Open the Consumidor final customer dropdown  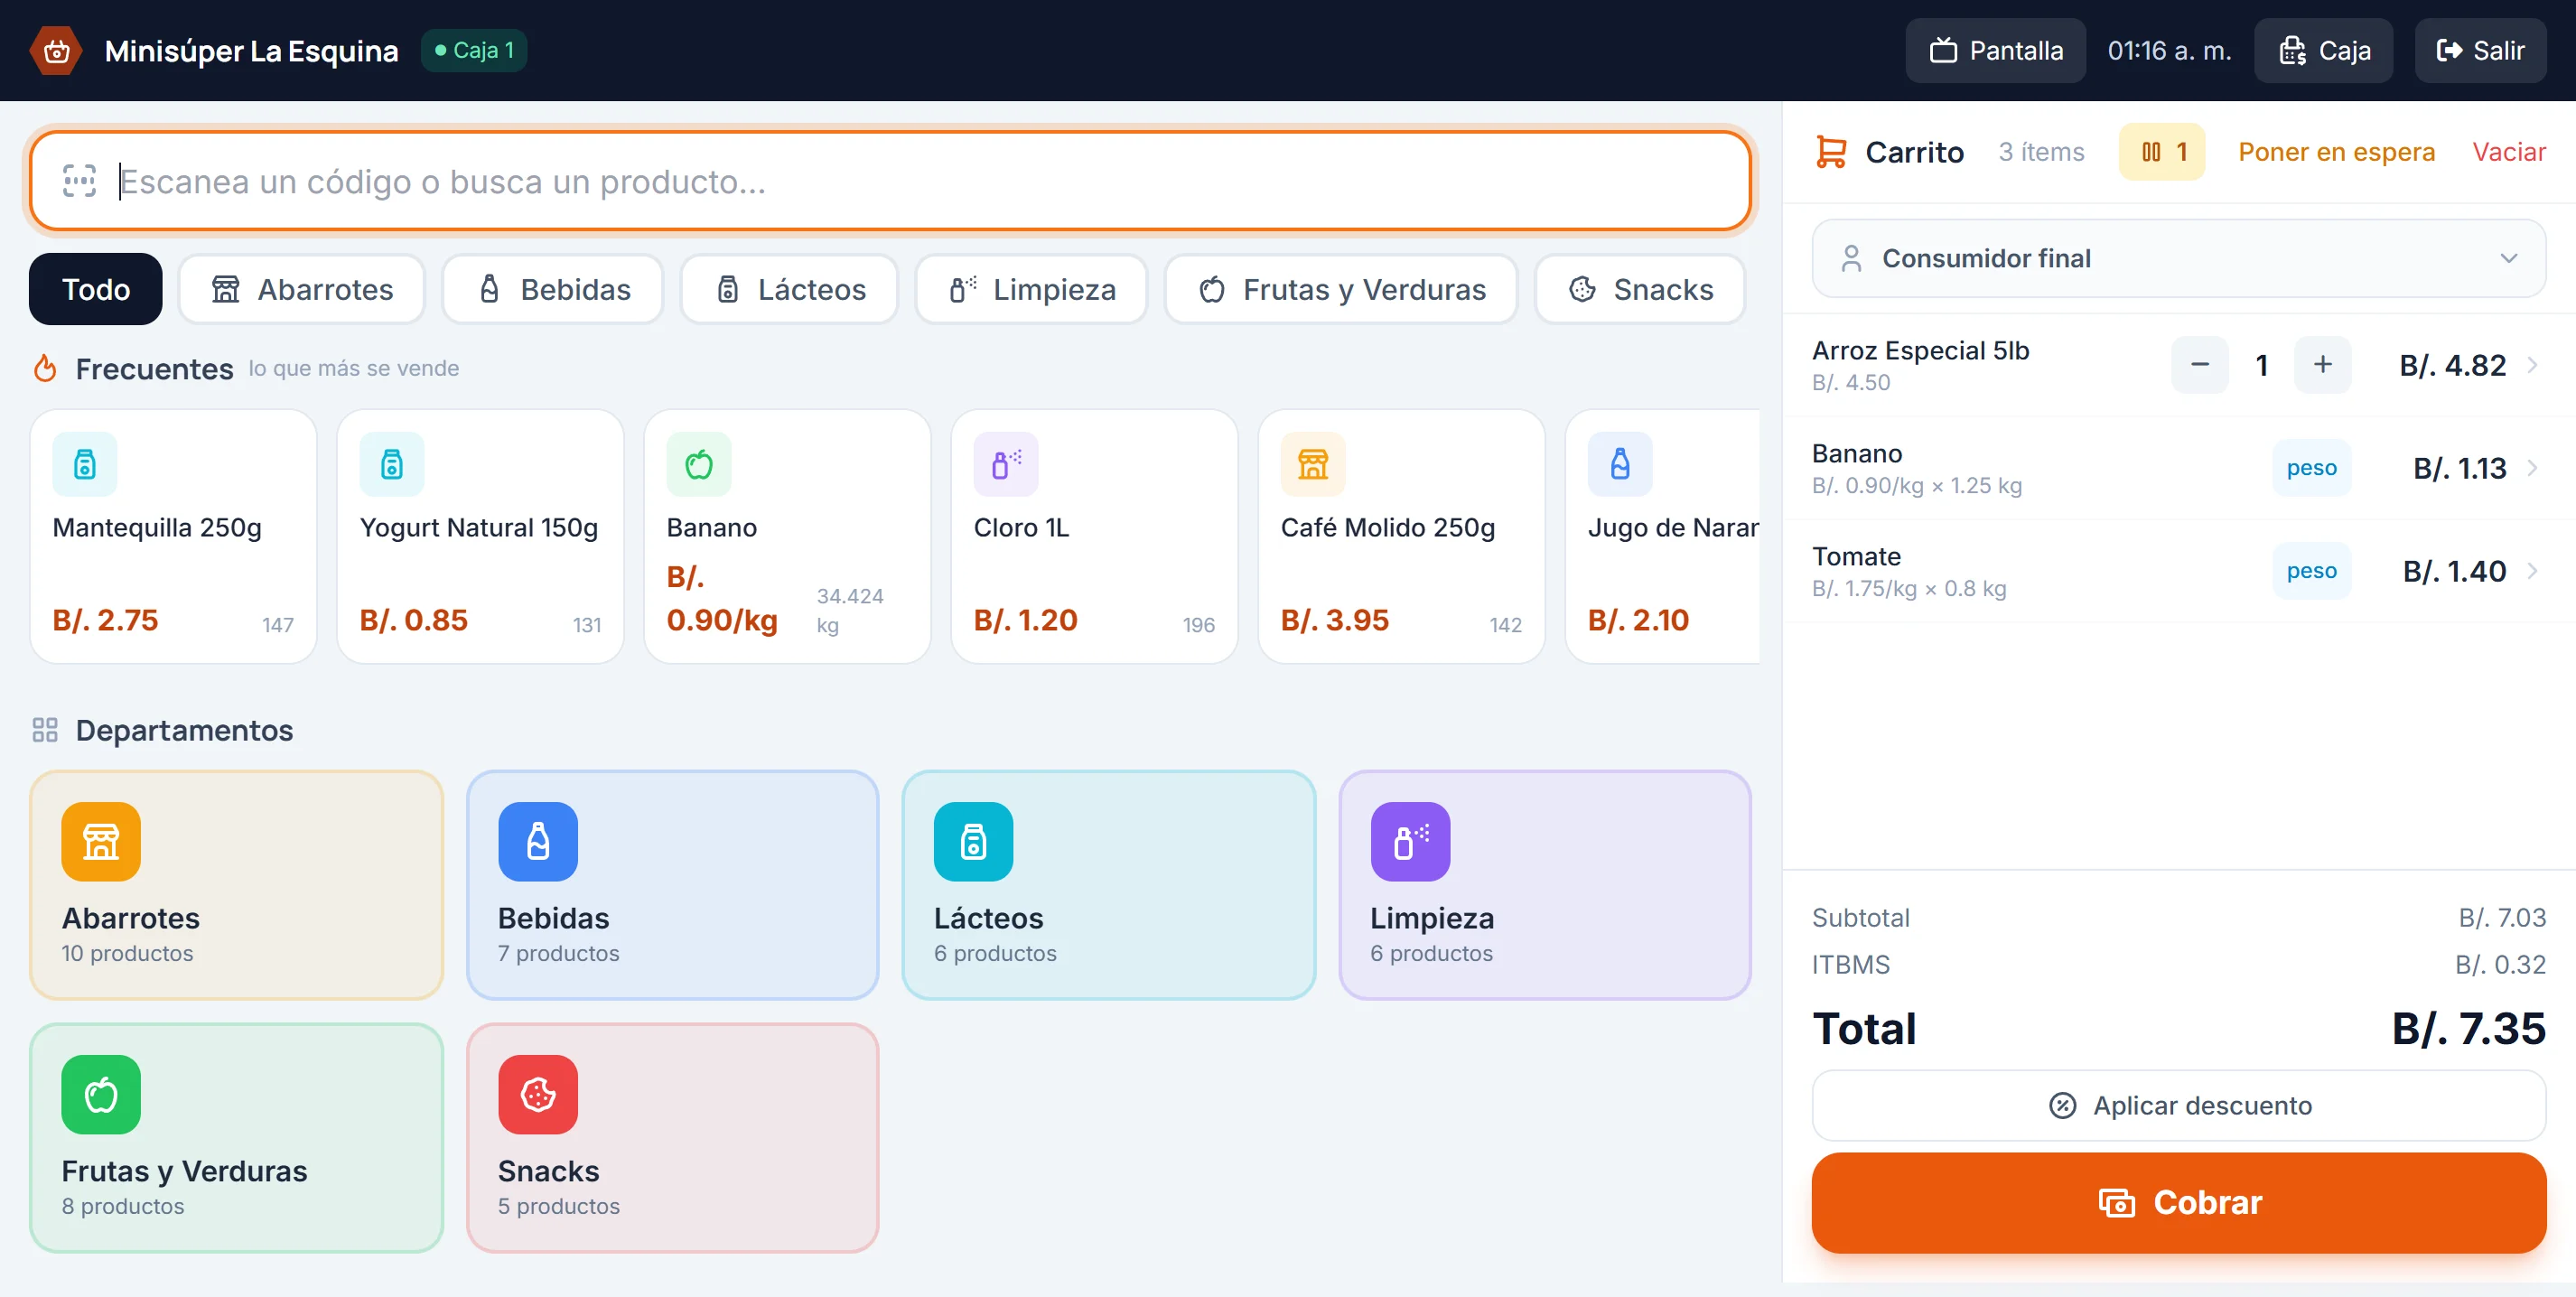point(2178,258)
